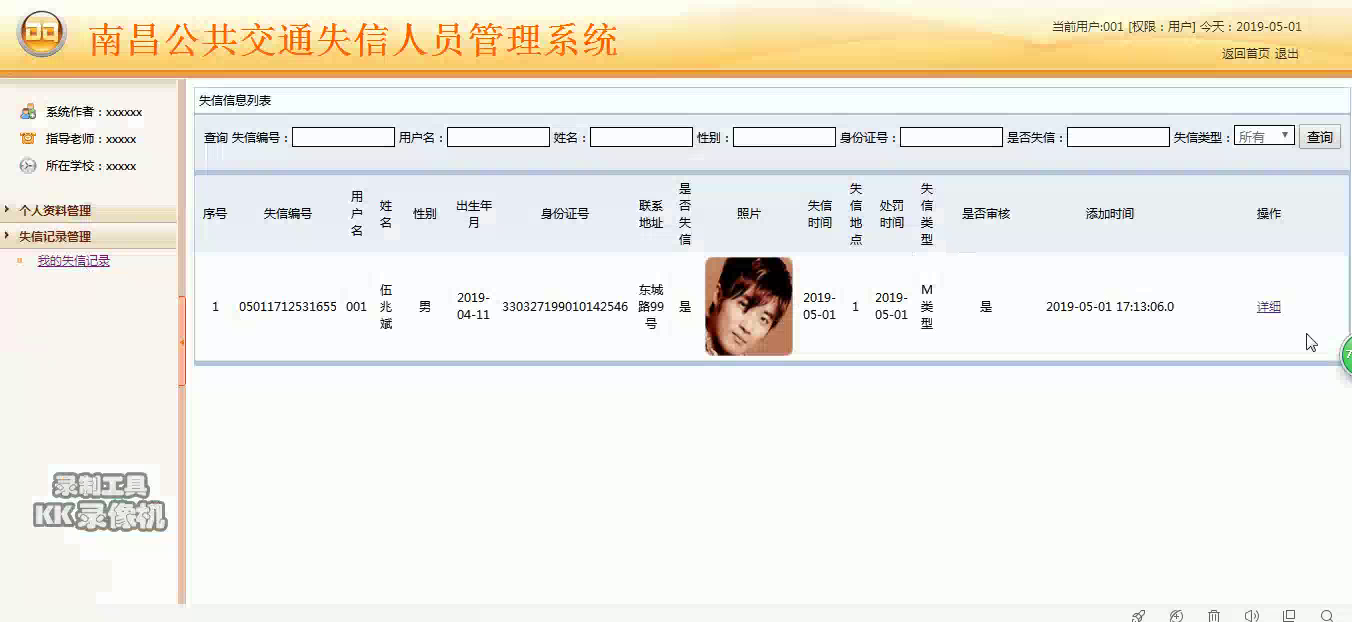Focus the 姓名 input field
Screen dimensions: 1352x622
point(641,137)
